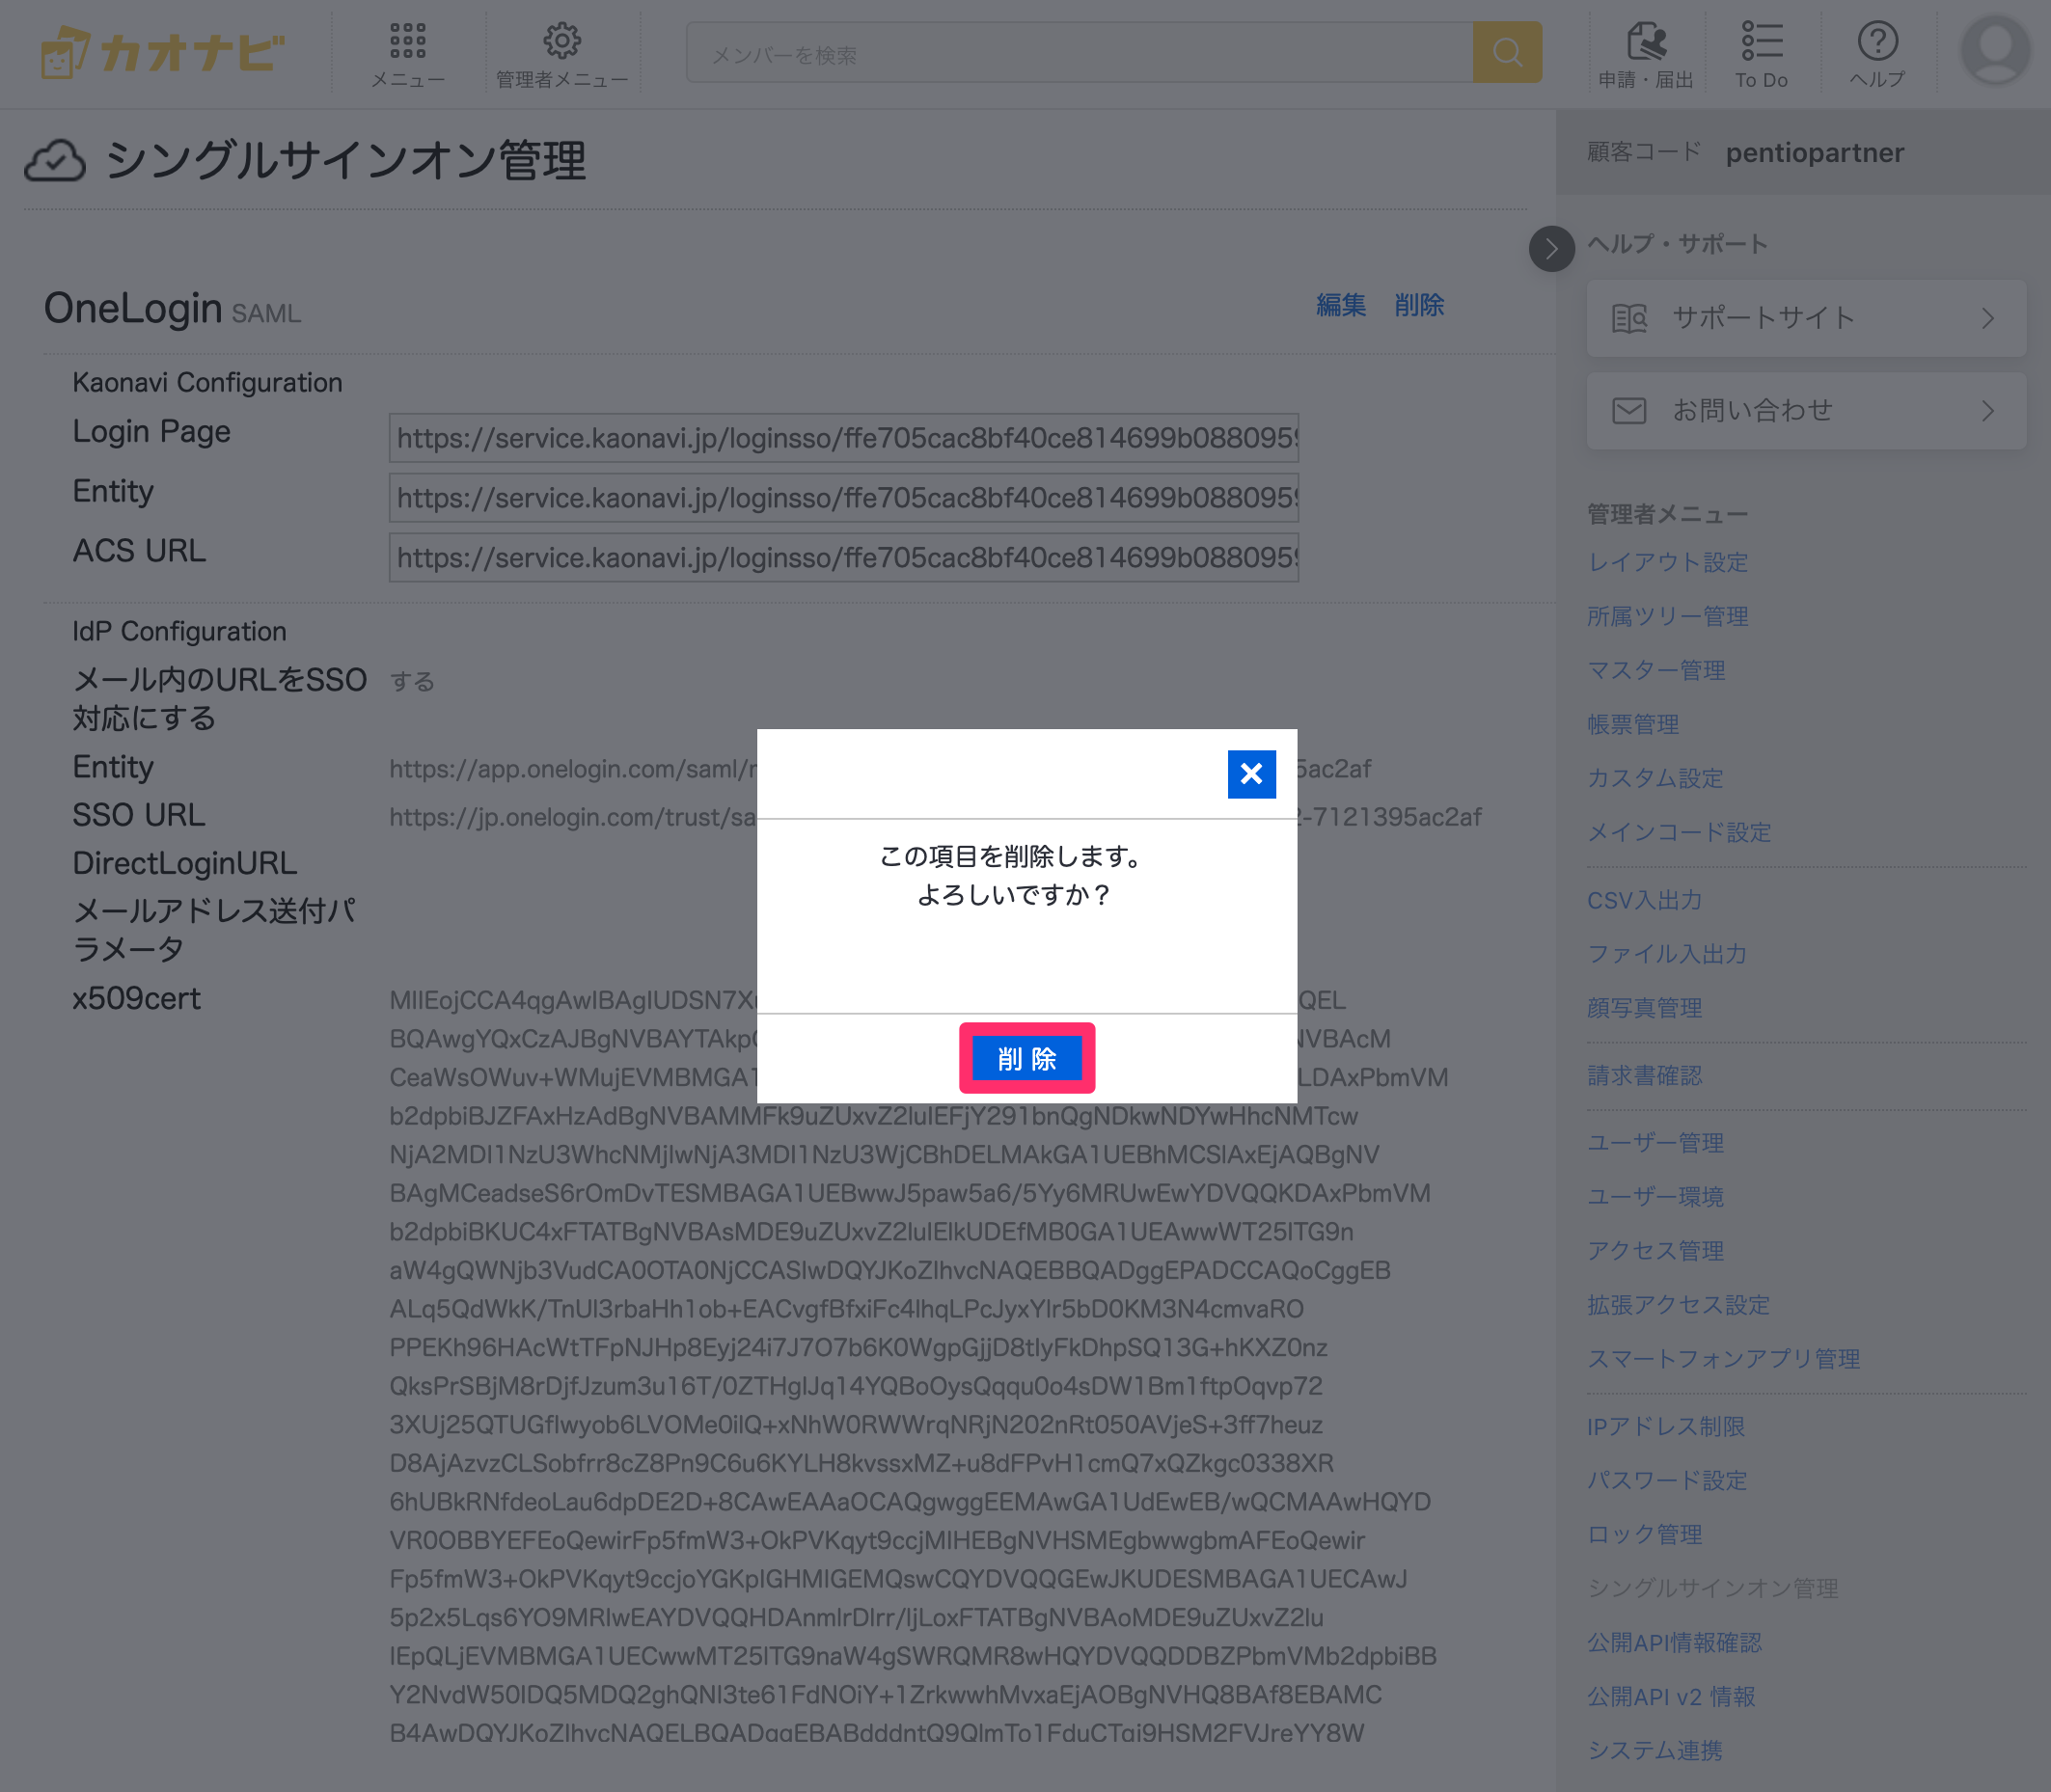Click chevron arrow on お問い合わせ row

(1988, 411)
